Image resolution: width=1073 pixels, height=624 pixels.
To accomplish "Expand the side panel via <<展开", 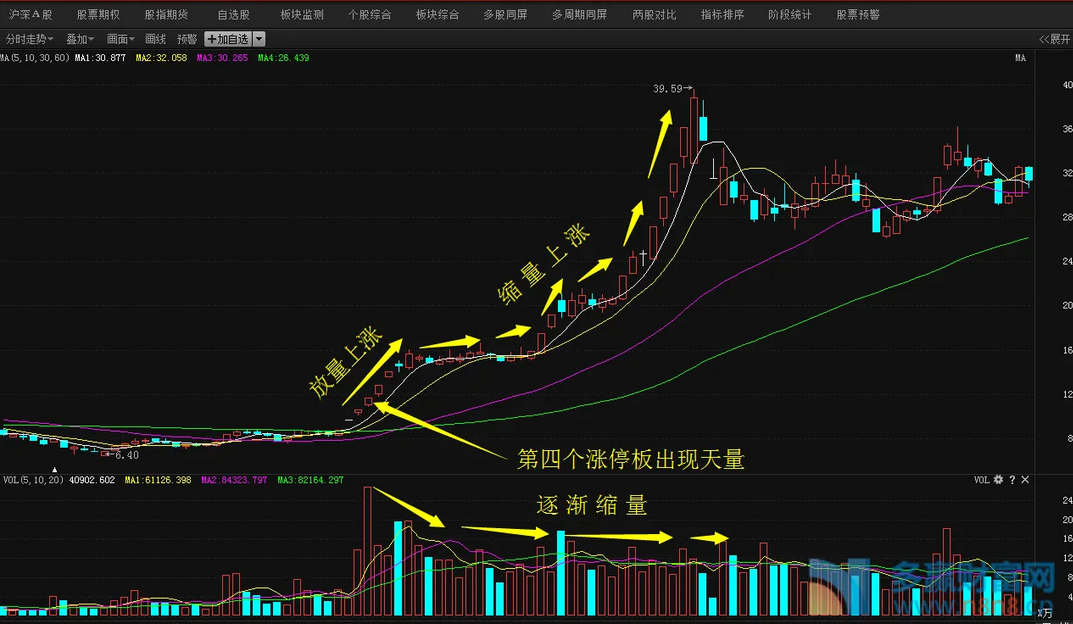I will (1055, 40).
